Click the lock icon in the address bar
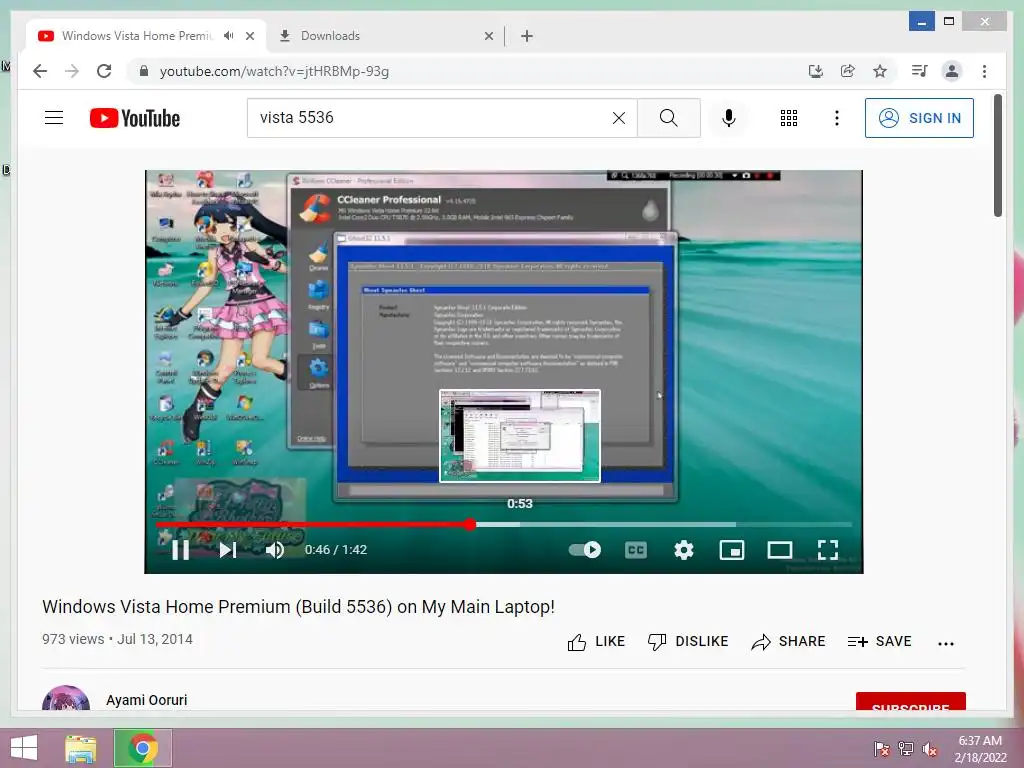Screen dimensions: 1024x768 (x=144, y=71)
